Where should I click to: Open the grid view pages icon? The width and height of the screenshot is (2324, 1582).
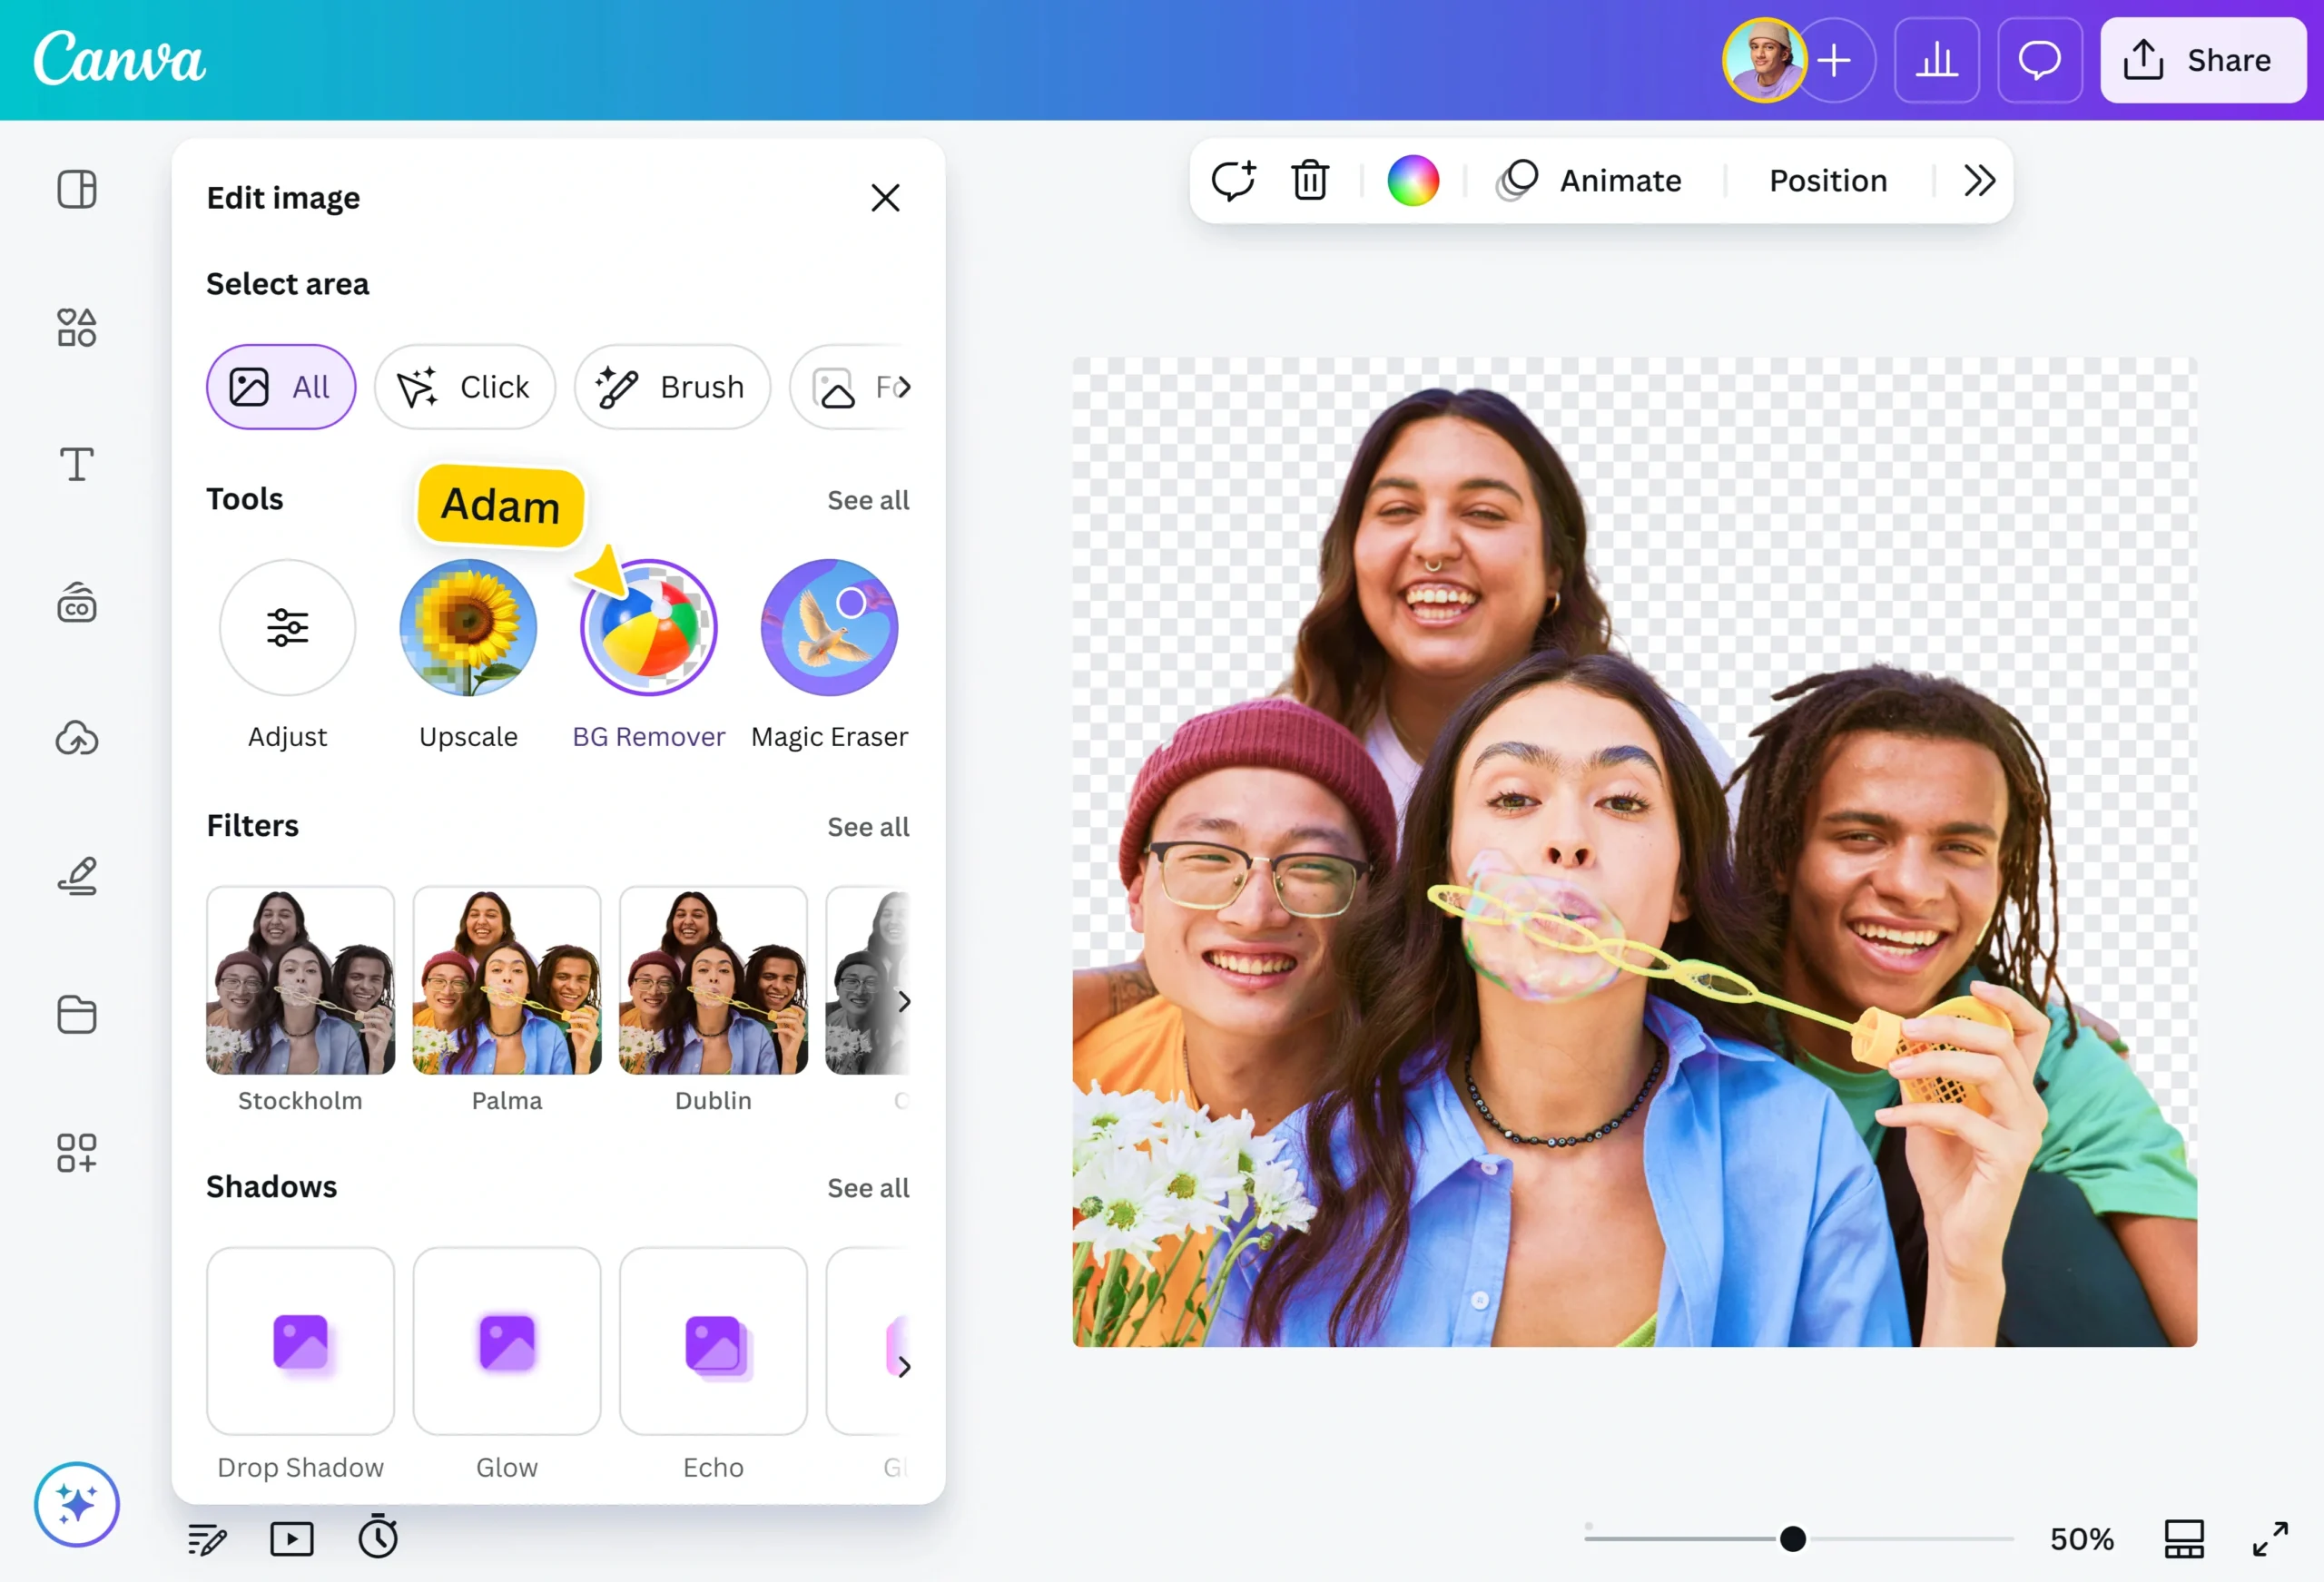tap(2185, 1539)
